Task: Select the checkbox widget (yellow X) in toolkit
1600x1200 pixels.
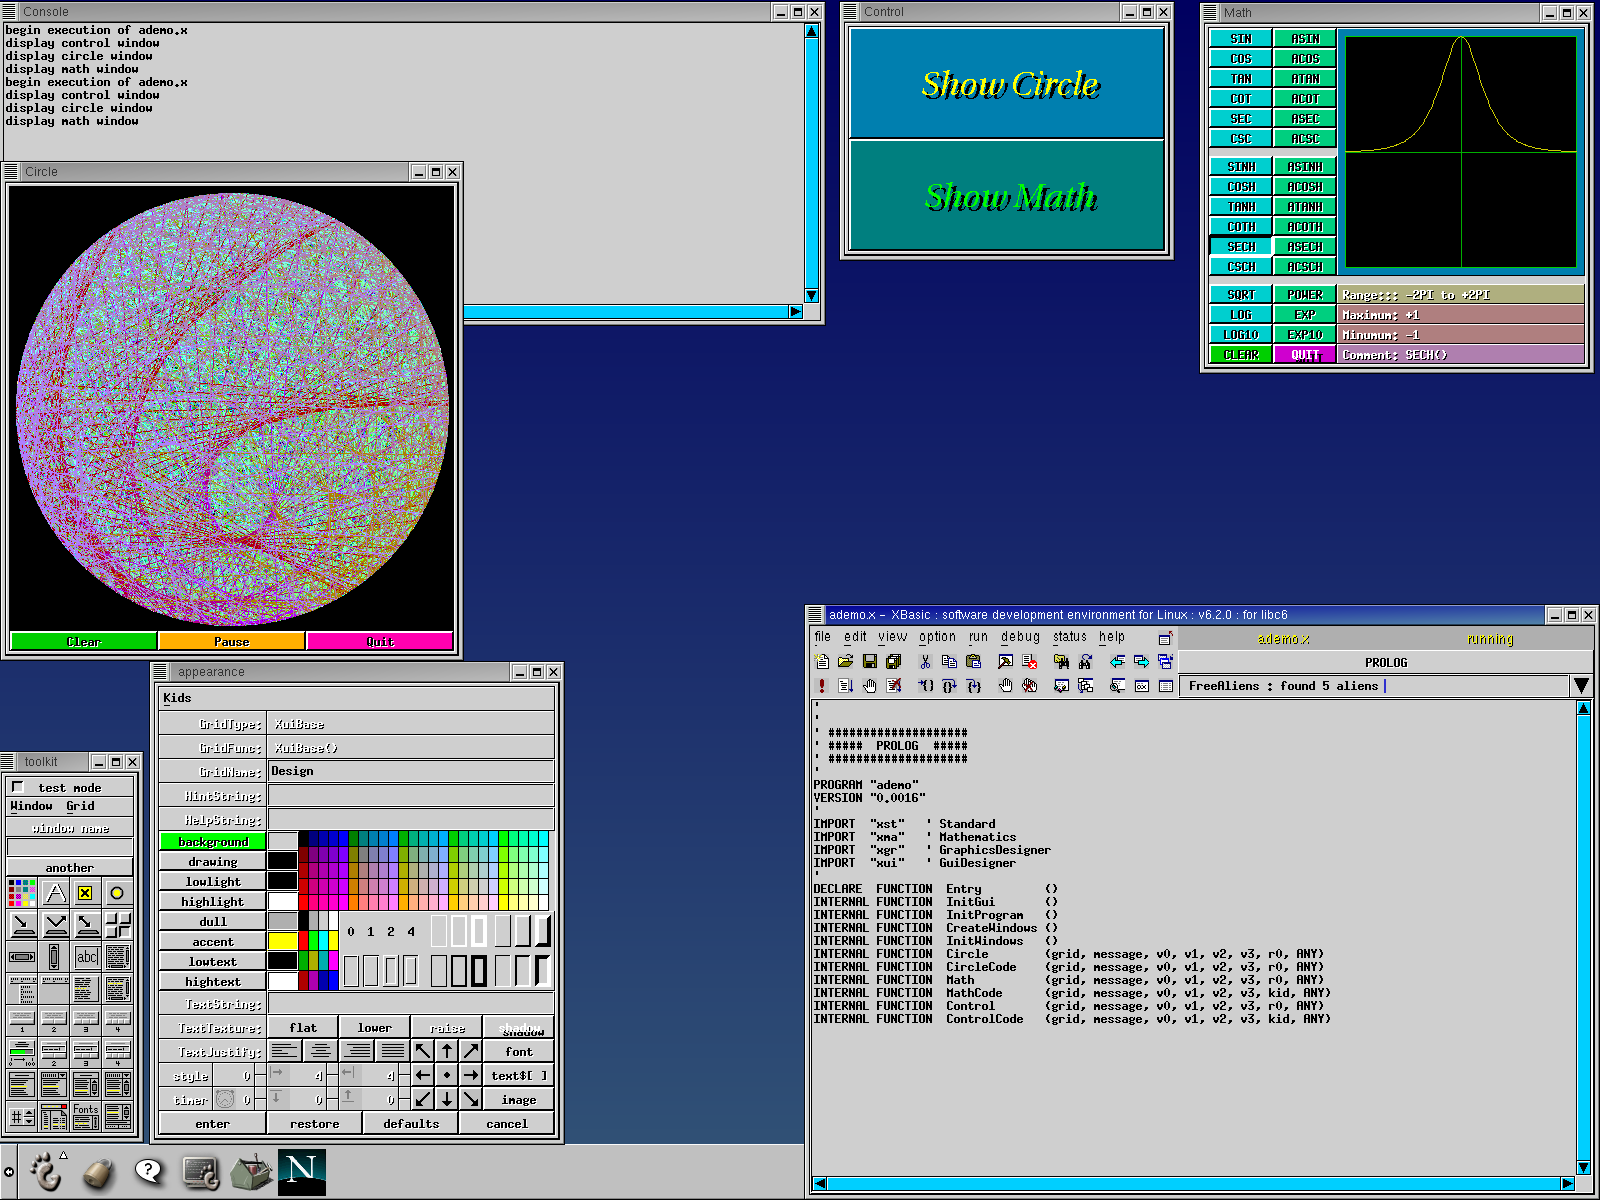Action: tap(86, 893)
